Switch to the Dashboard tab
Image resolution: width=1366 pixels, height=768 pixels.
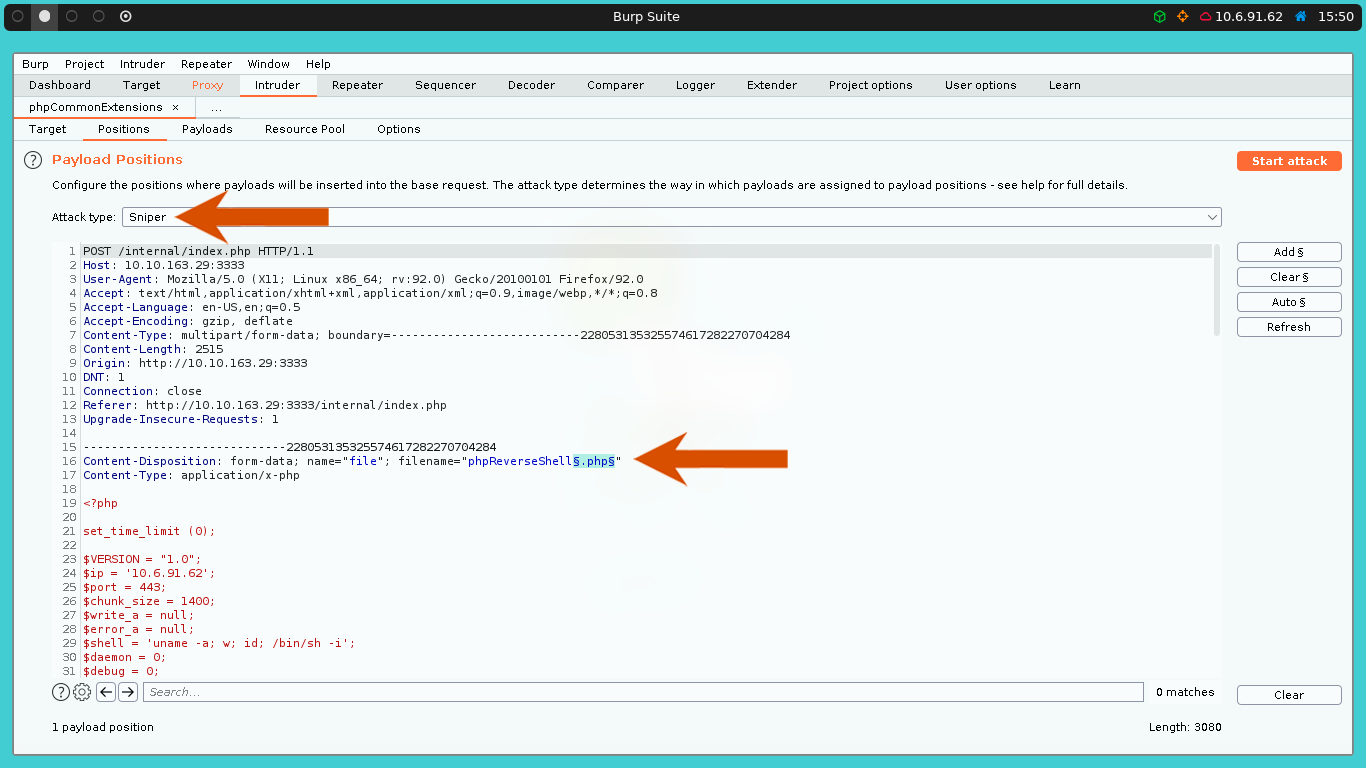click(x=60, y=85)
